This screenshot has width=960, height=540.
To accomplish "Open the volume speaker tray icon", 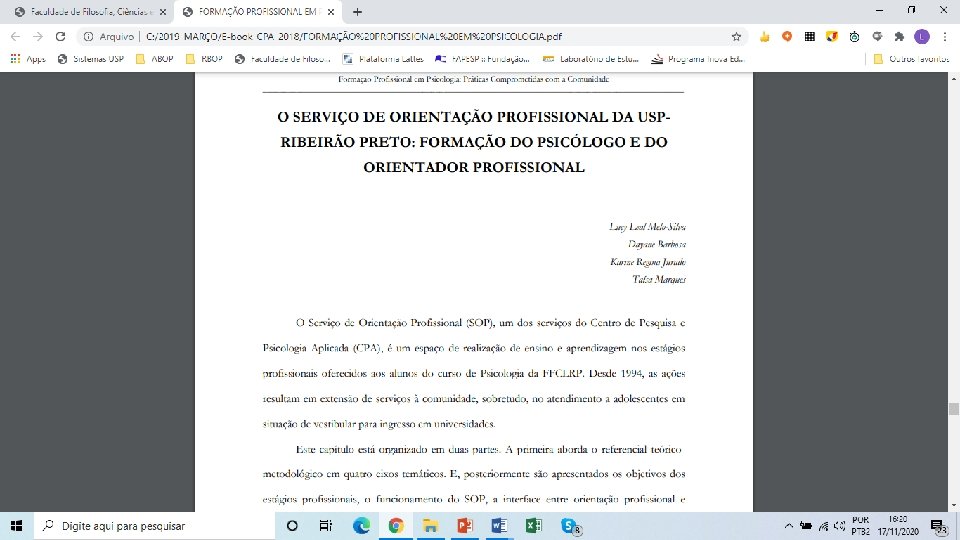I will (839, 526).
